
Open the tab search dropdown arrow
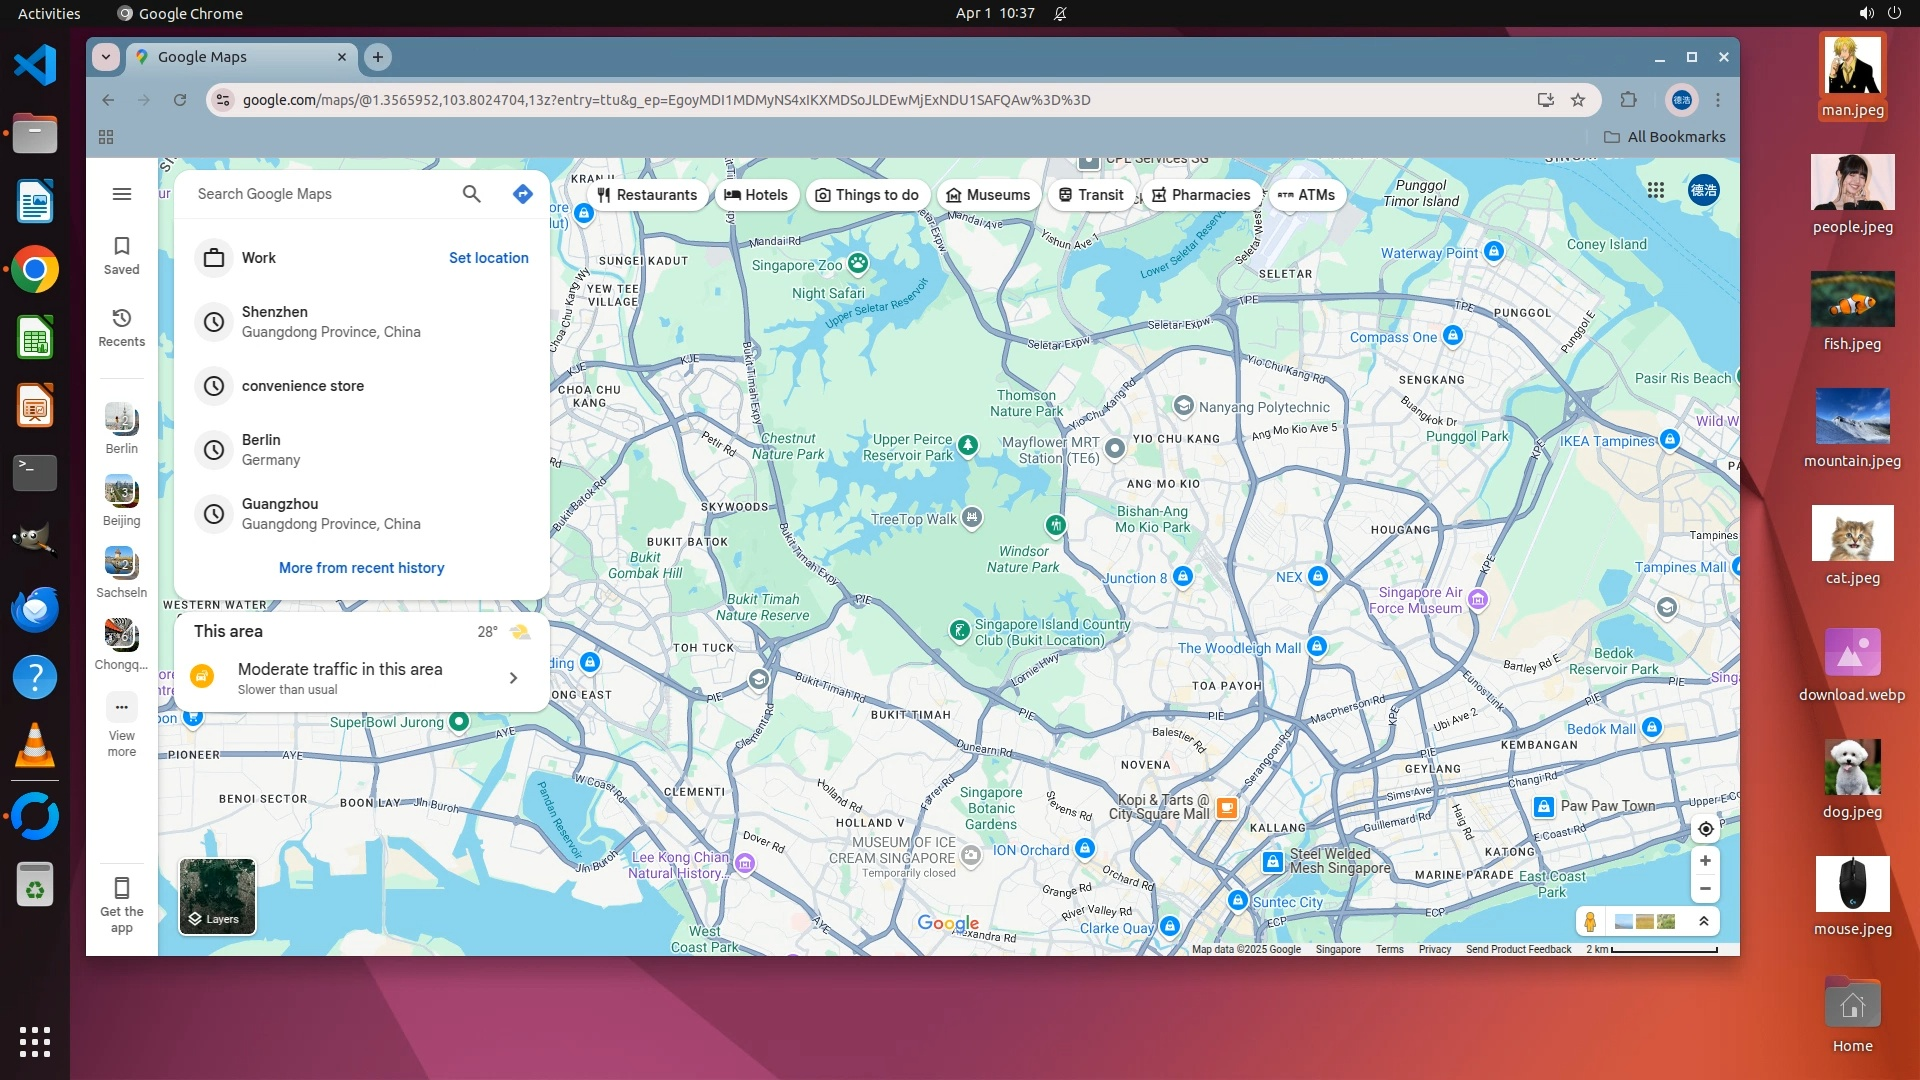[x=106, y=57]
